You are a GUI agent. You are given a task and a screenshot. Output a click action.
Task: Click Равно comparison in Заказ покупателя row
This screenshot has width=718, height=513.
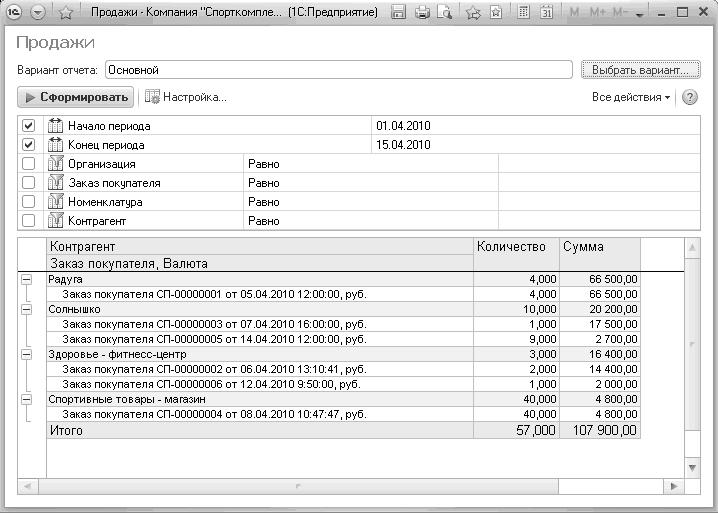tap(264, 183)
